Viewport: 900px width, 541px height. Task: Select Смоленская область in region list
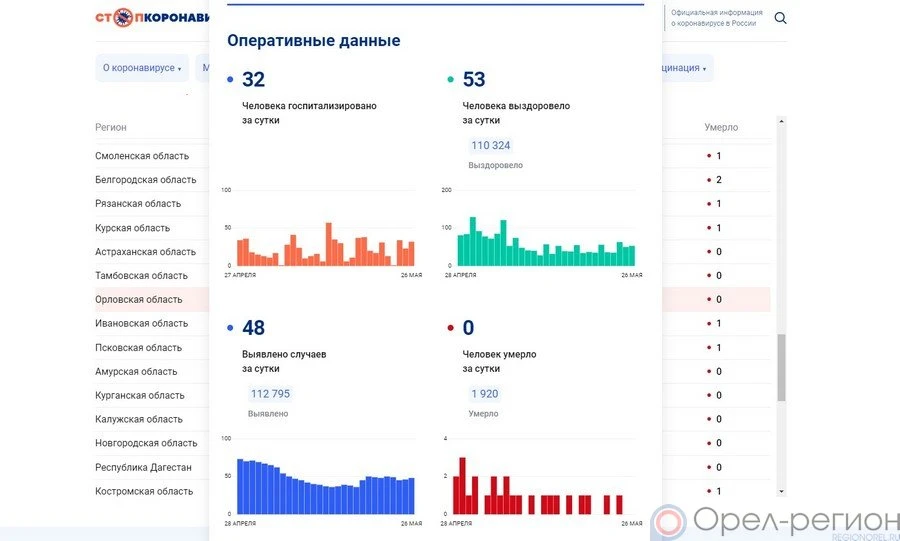click(x=142, y=156)
